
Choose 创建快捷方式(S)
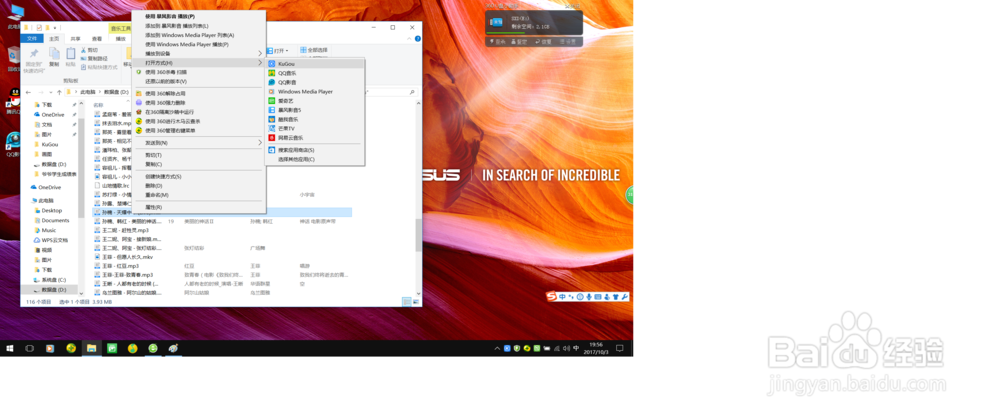[x=198, y=176]
